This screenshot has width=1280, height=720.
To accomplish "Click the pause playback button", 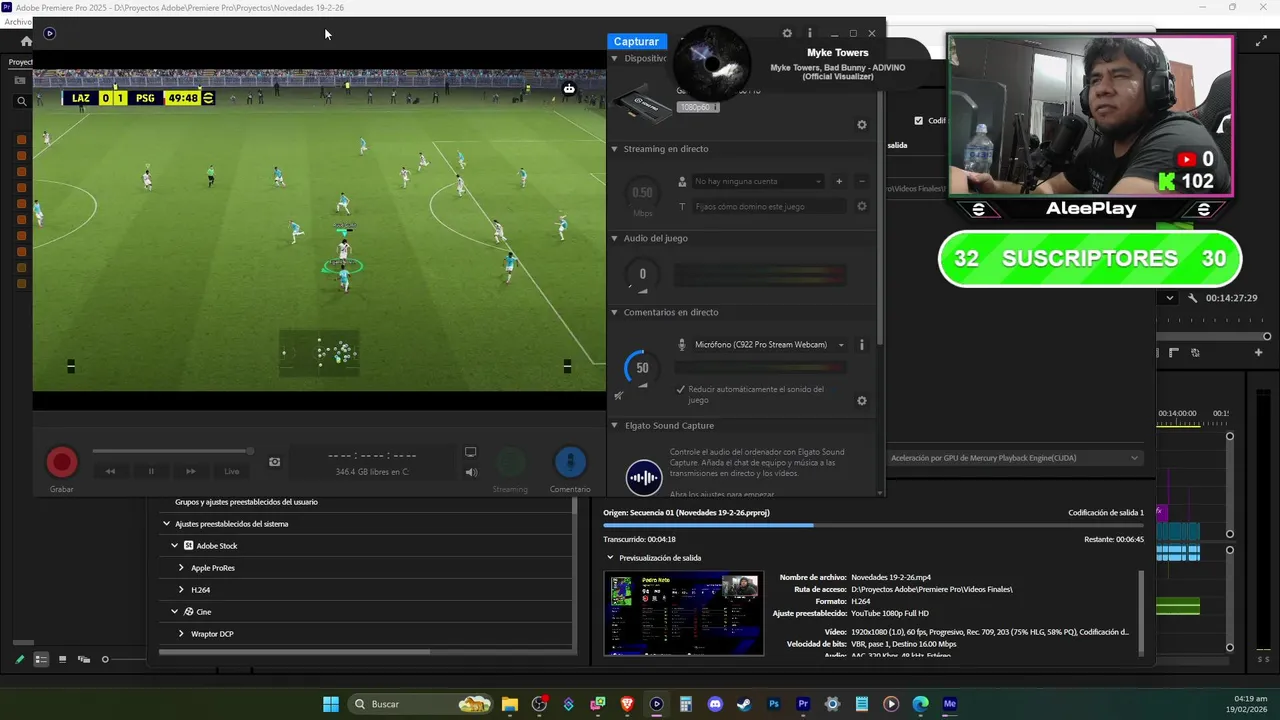I will [151, 471].
